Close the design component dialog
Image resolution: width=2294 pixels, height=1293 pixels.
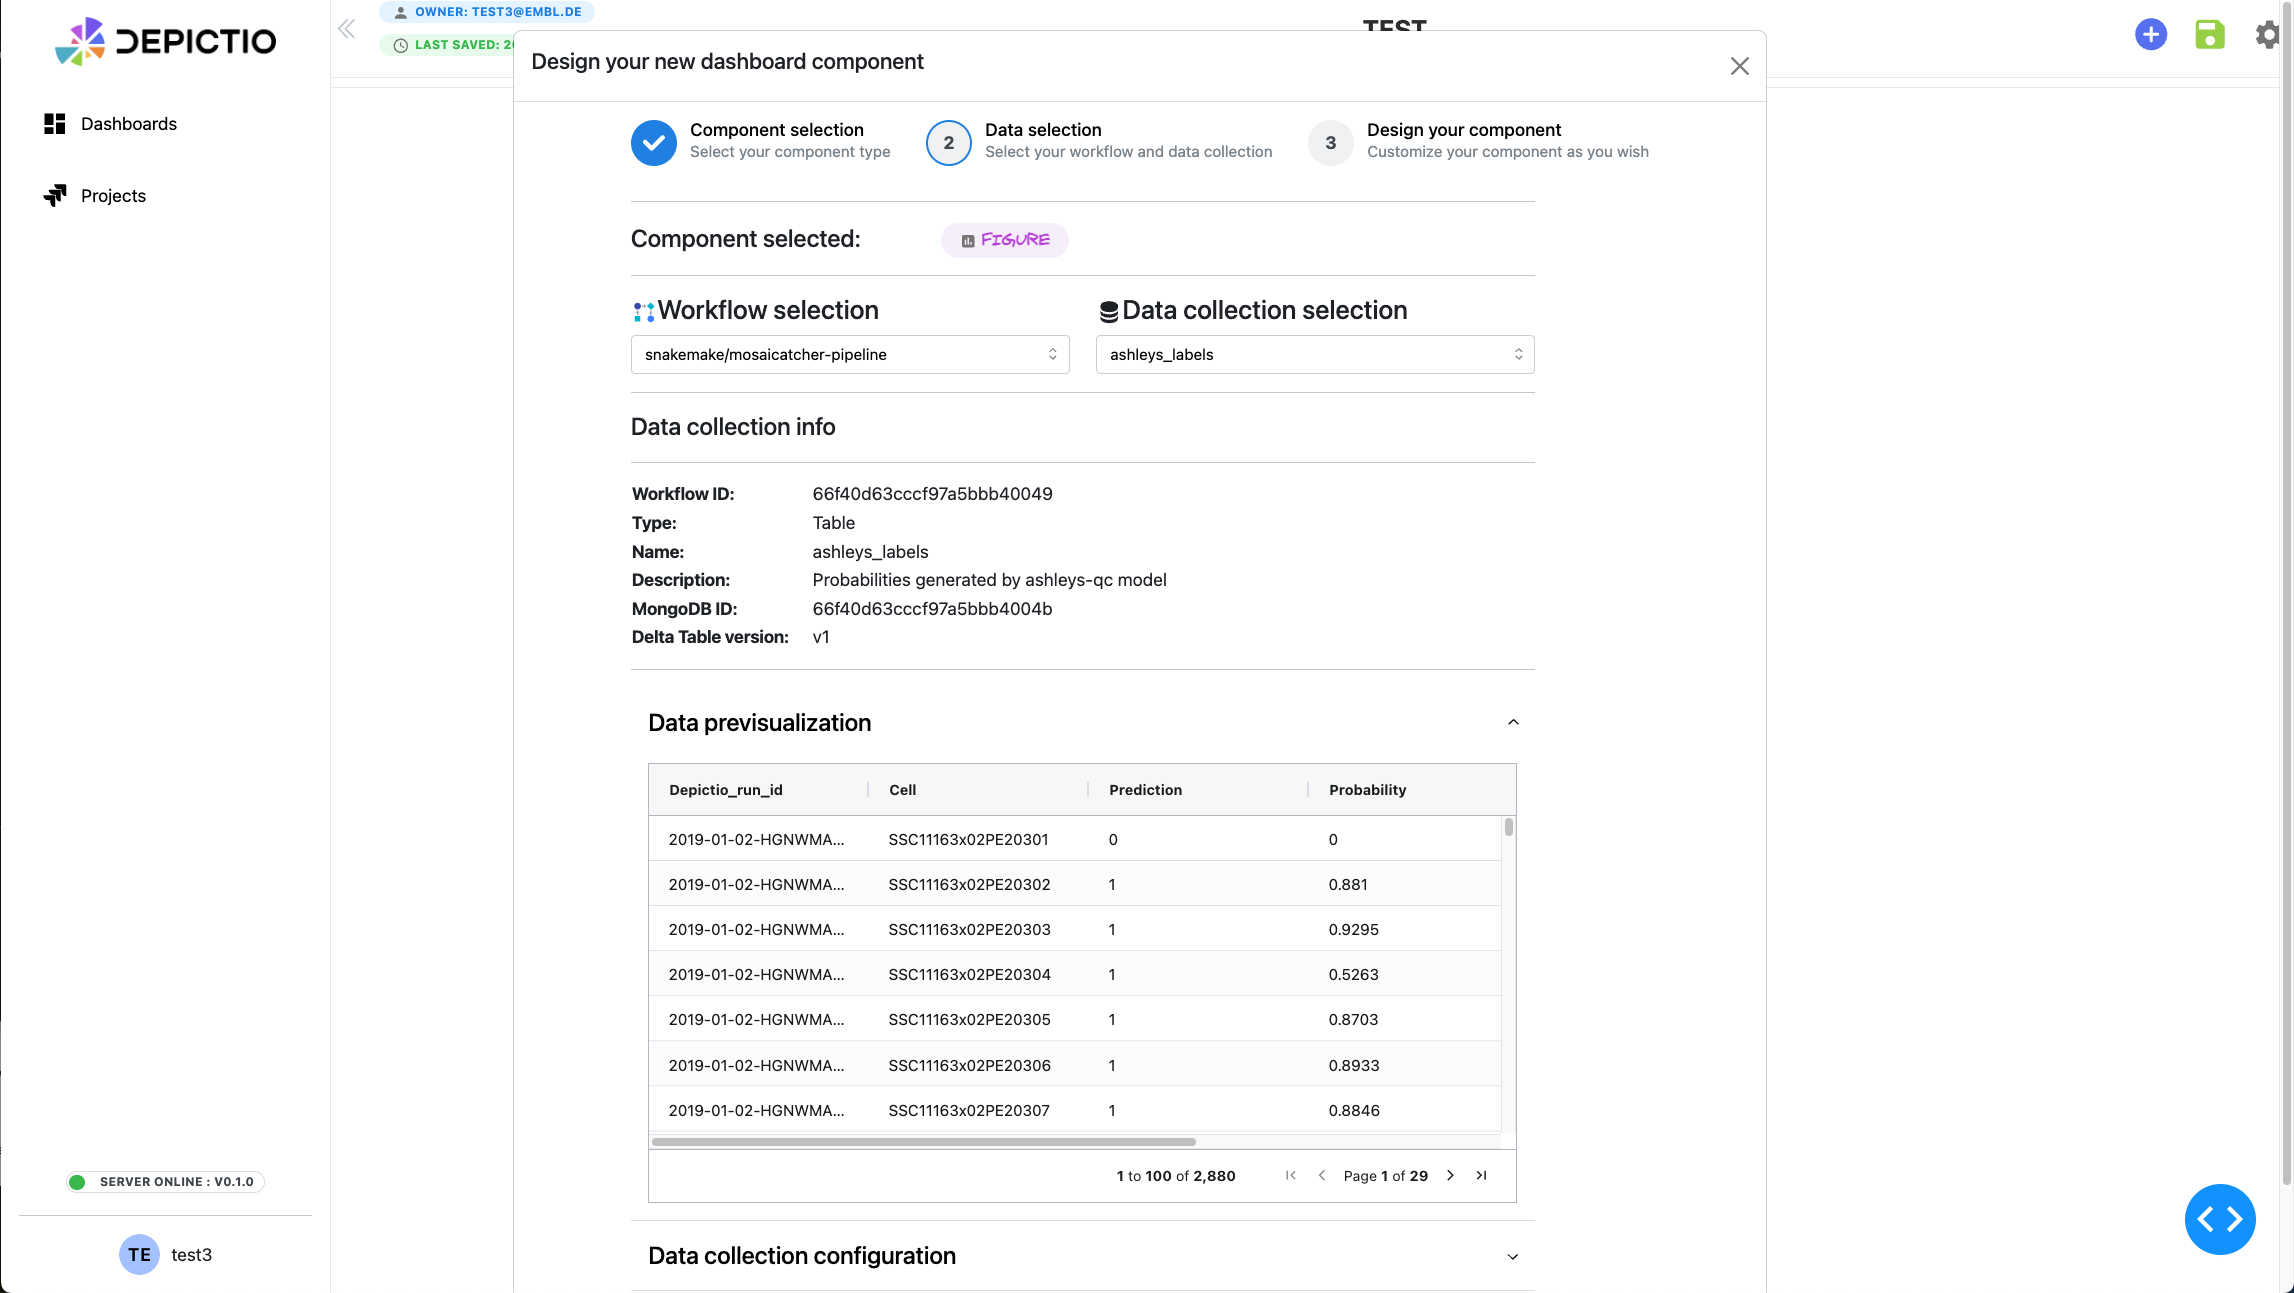point(1740,66)
